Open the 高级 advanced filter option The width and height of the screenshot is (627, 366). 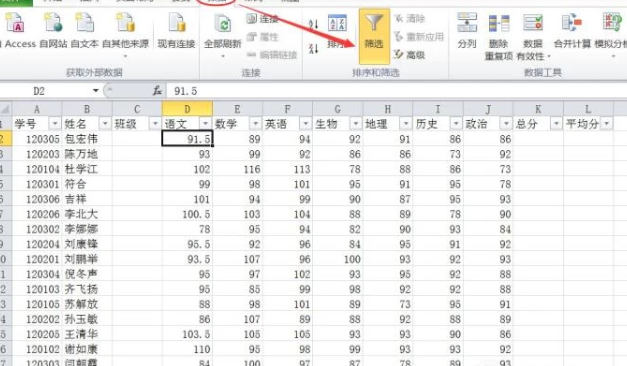409,54
